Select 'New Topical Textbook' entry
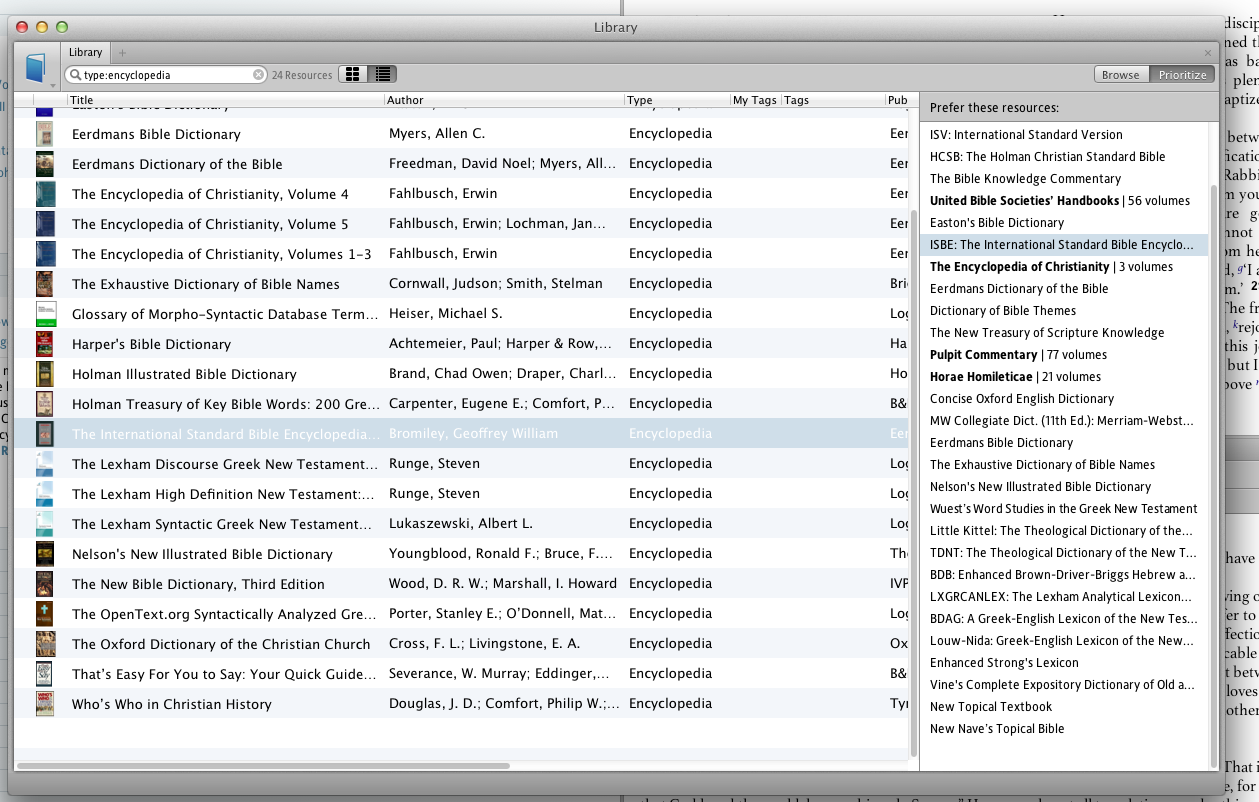This screenshot has width=1259, height=802. (991, 707)
